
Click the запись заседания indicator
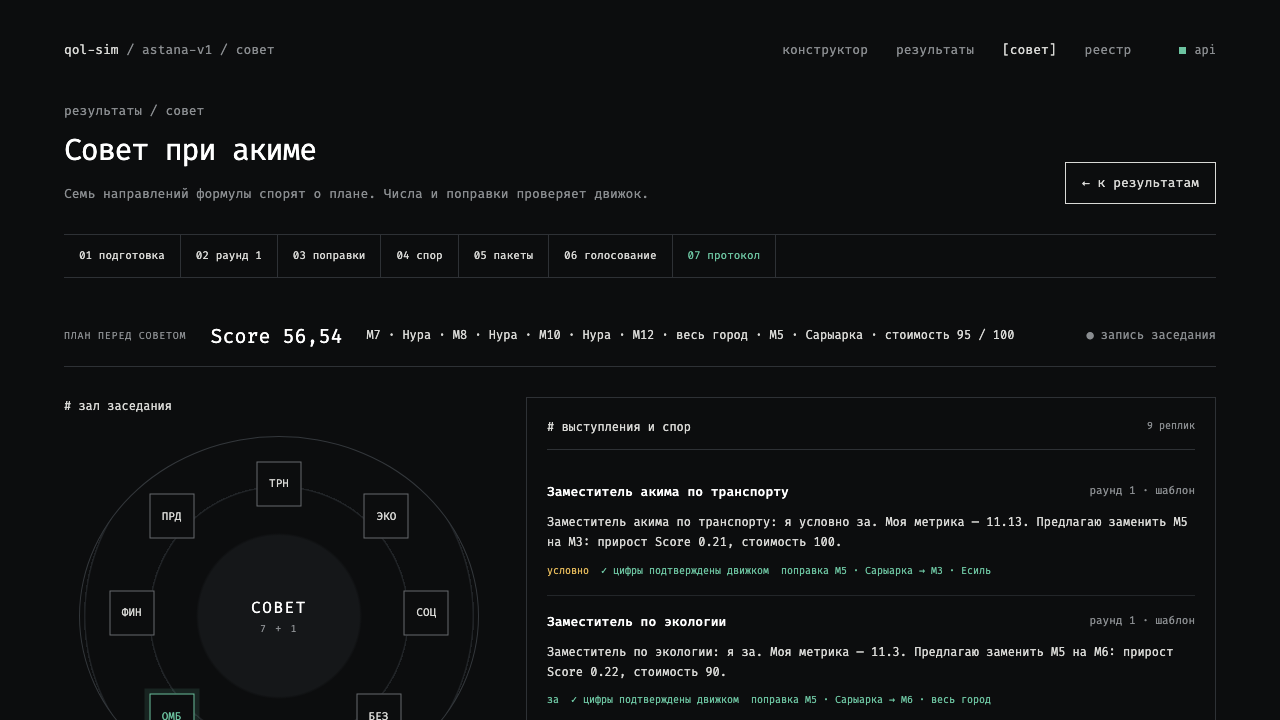pyautogui.click(x=1151, y=335)
